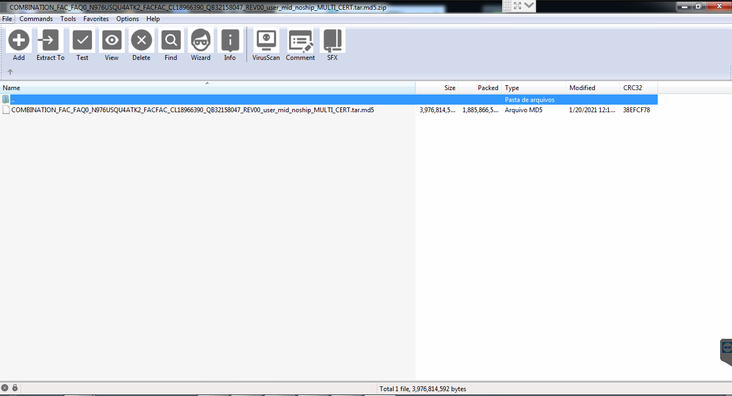Sort by Size column header
732x396 pixels.
click(437, 88)
